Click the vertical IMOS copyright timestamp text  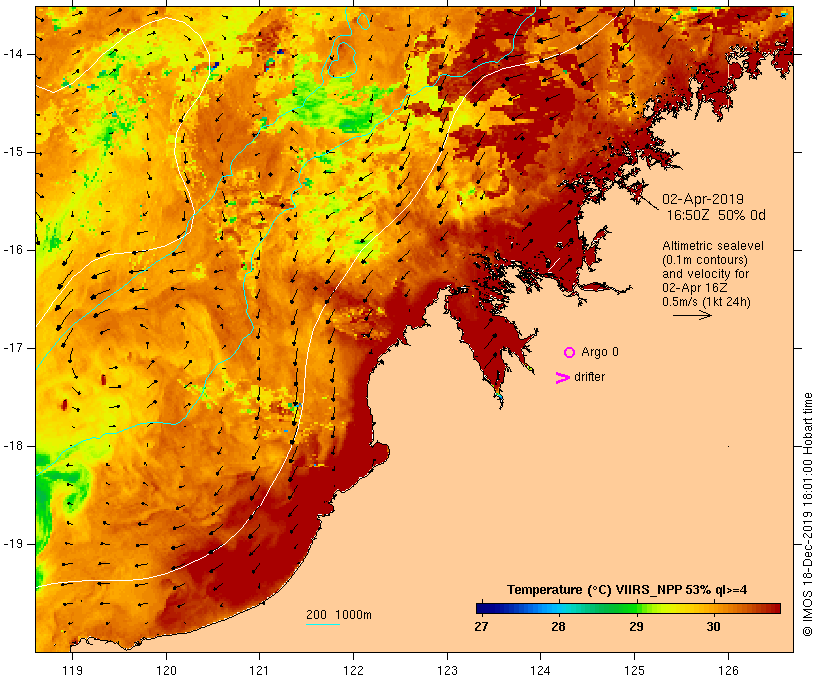pos(808,514)
